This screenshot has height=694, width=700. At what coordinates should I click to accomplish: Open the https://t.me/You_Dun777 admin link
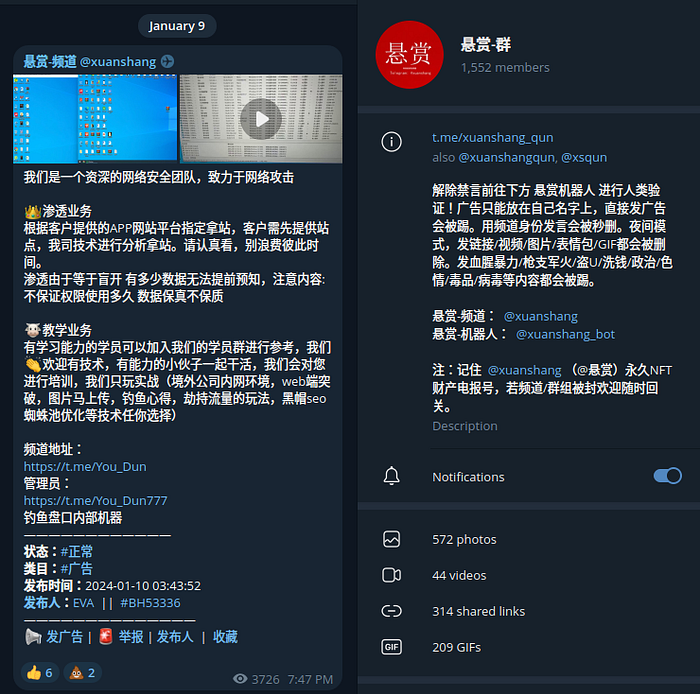[95, 500]
